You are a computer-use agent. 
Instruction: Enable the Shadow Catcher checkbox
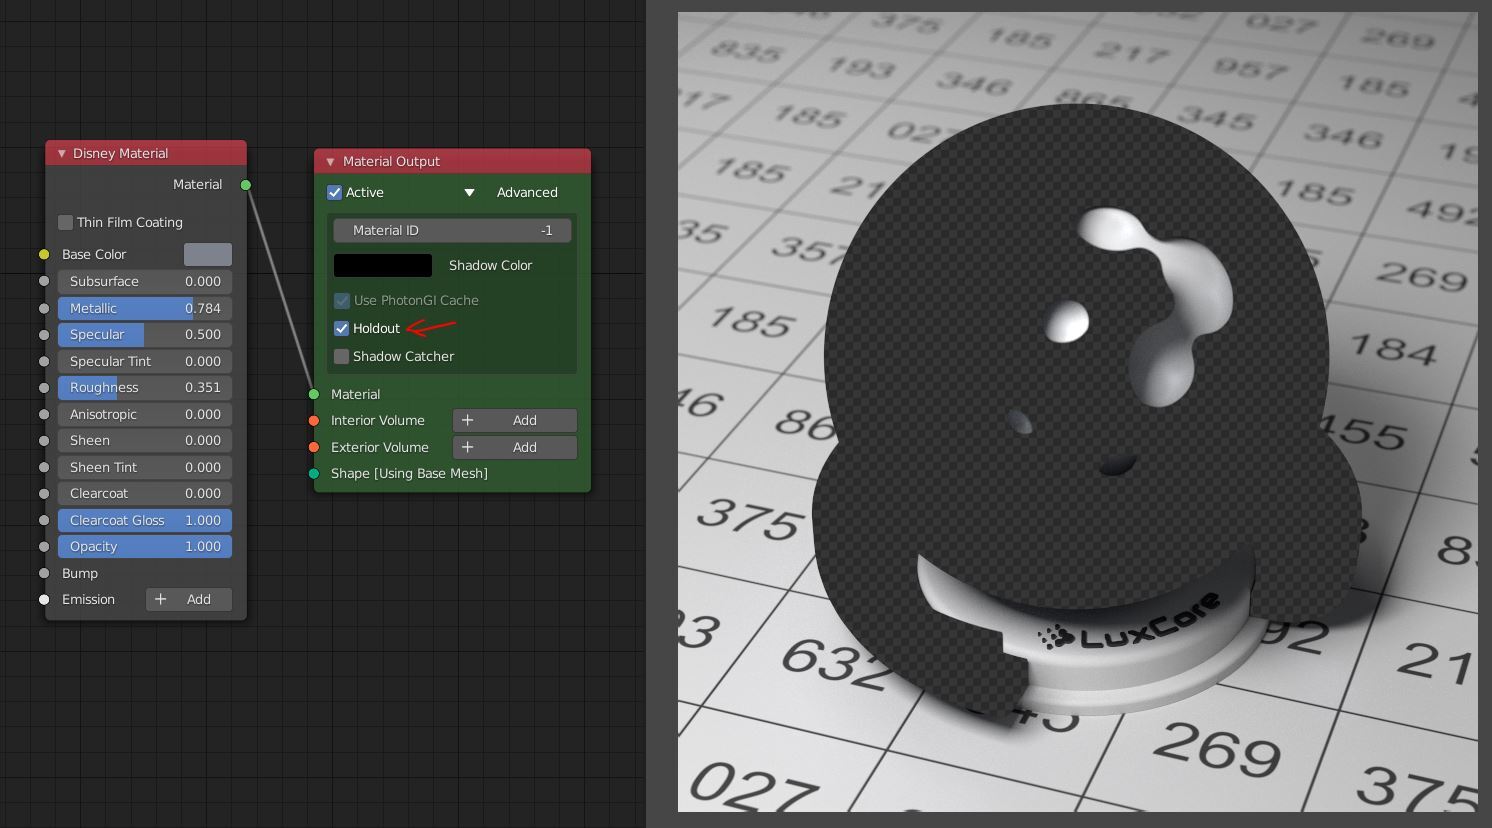pyautogui.click(x=342, y=357)
